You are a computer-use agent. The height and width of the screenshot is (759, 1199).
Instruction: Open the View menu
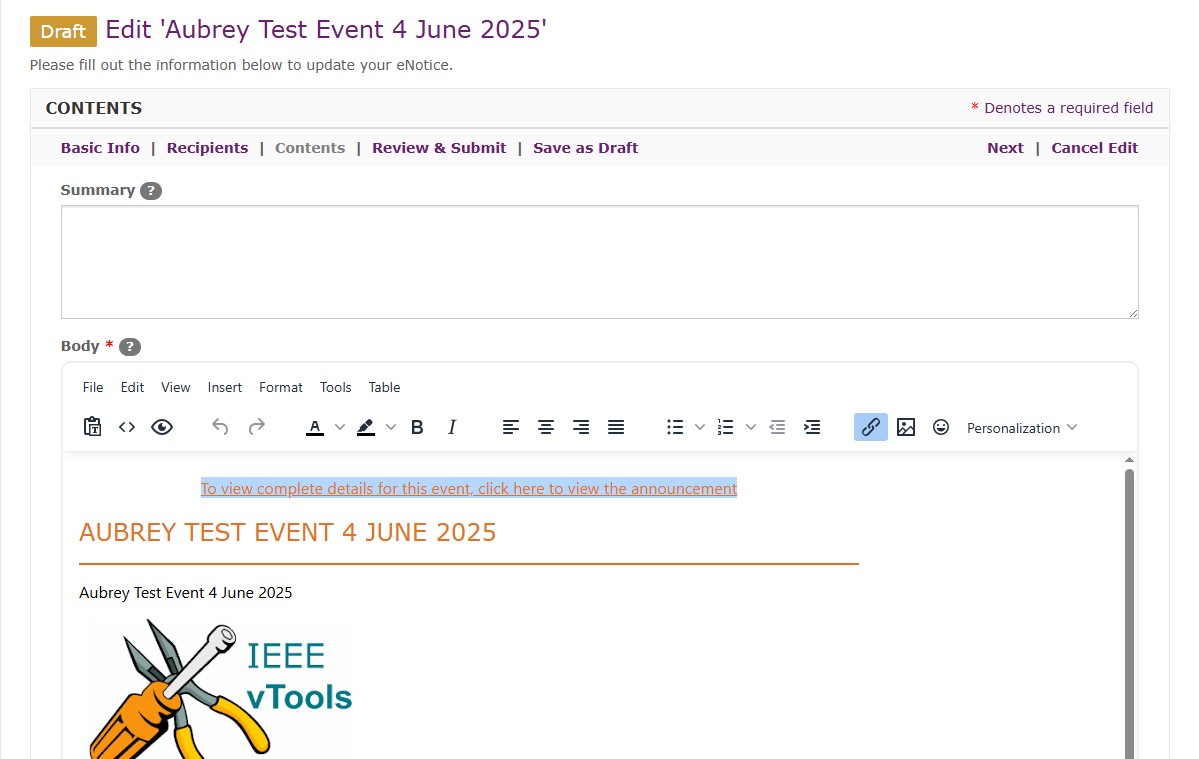click(176, 387)
